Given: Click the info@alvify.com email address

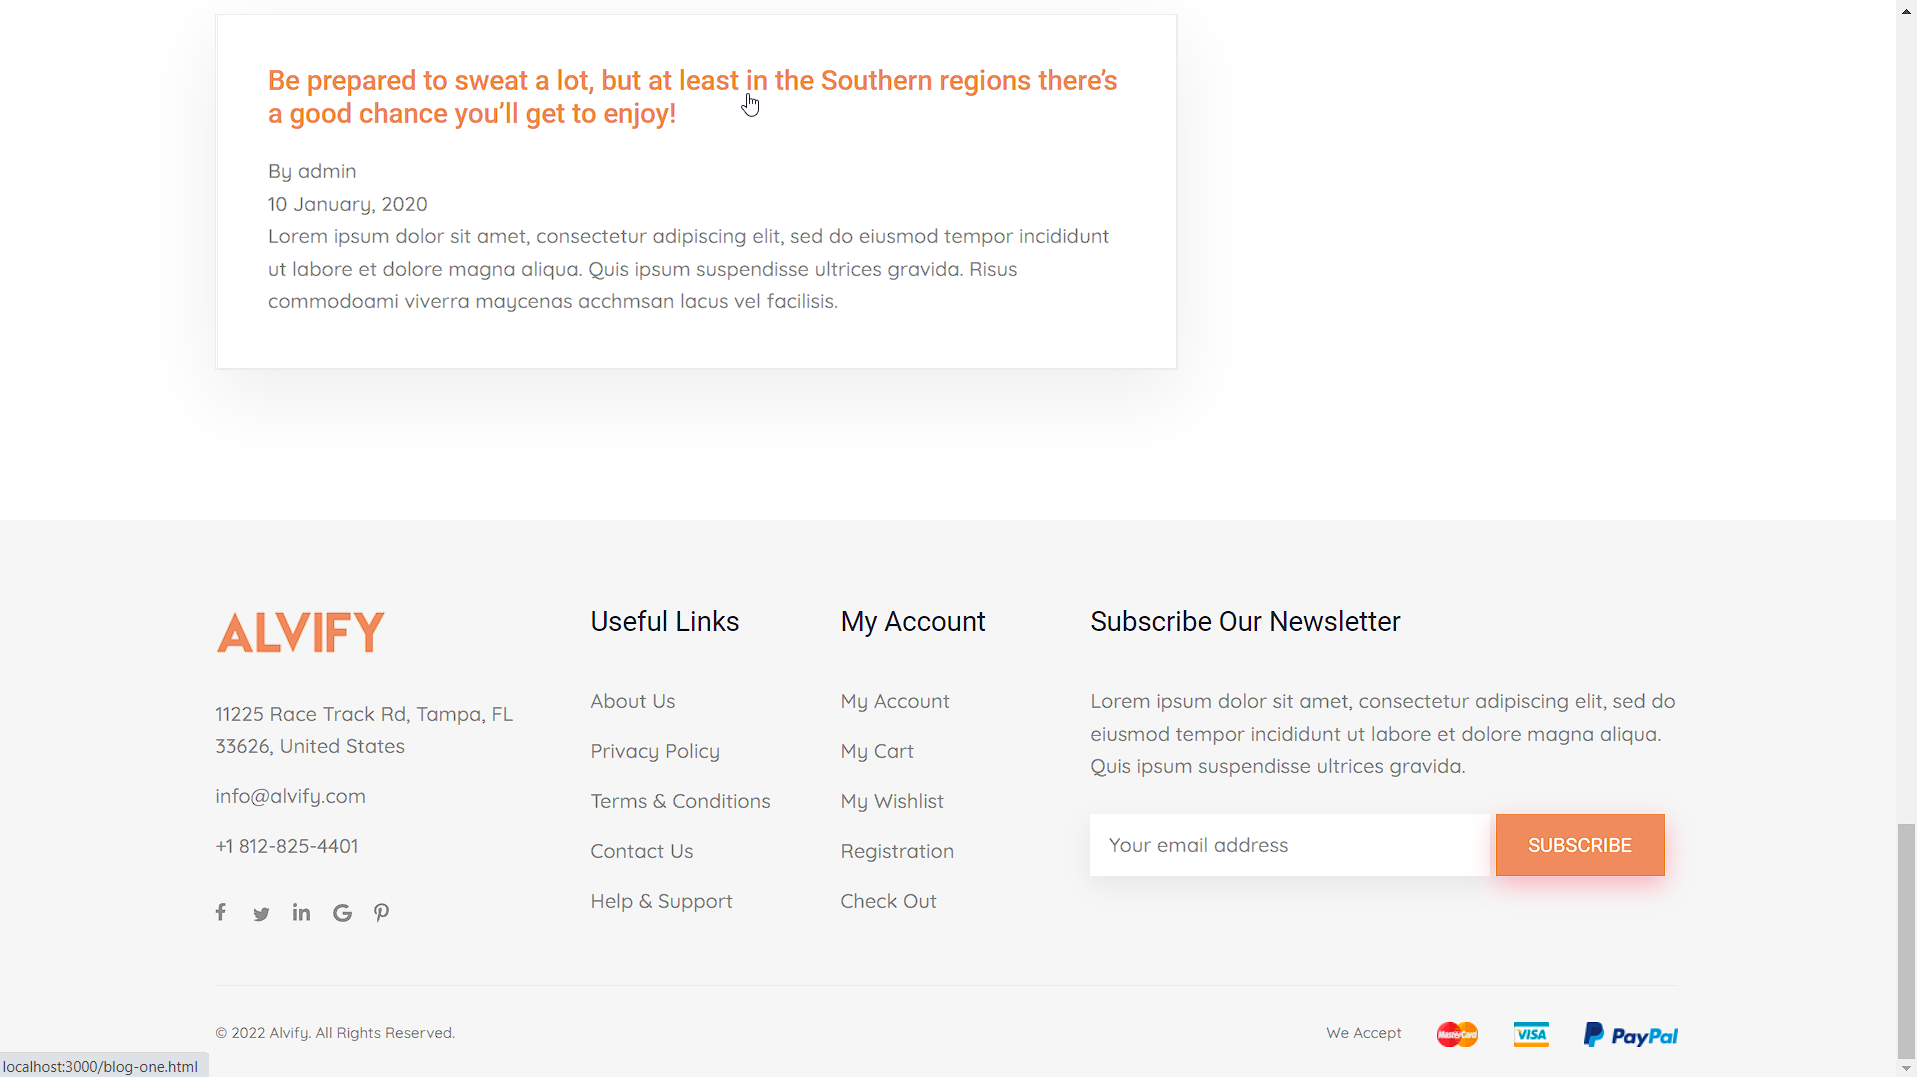Looking at the screenshot, I should (x=290, y=796).
